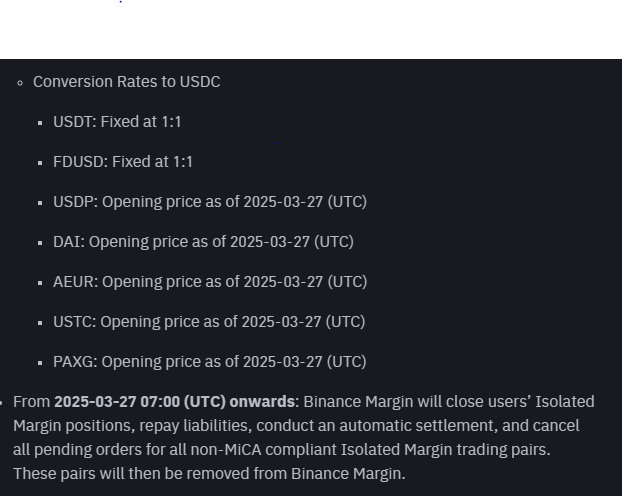The image size is (622, 496).
Task: Click the DAI opening price line
Action: click(203, 242)
